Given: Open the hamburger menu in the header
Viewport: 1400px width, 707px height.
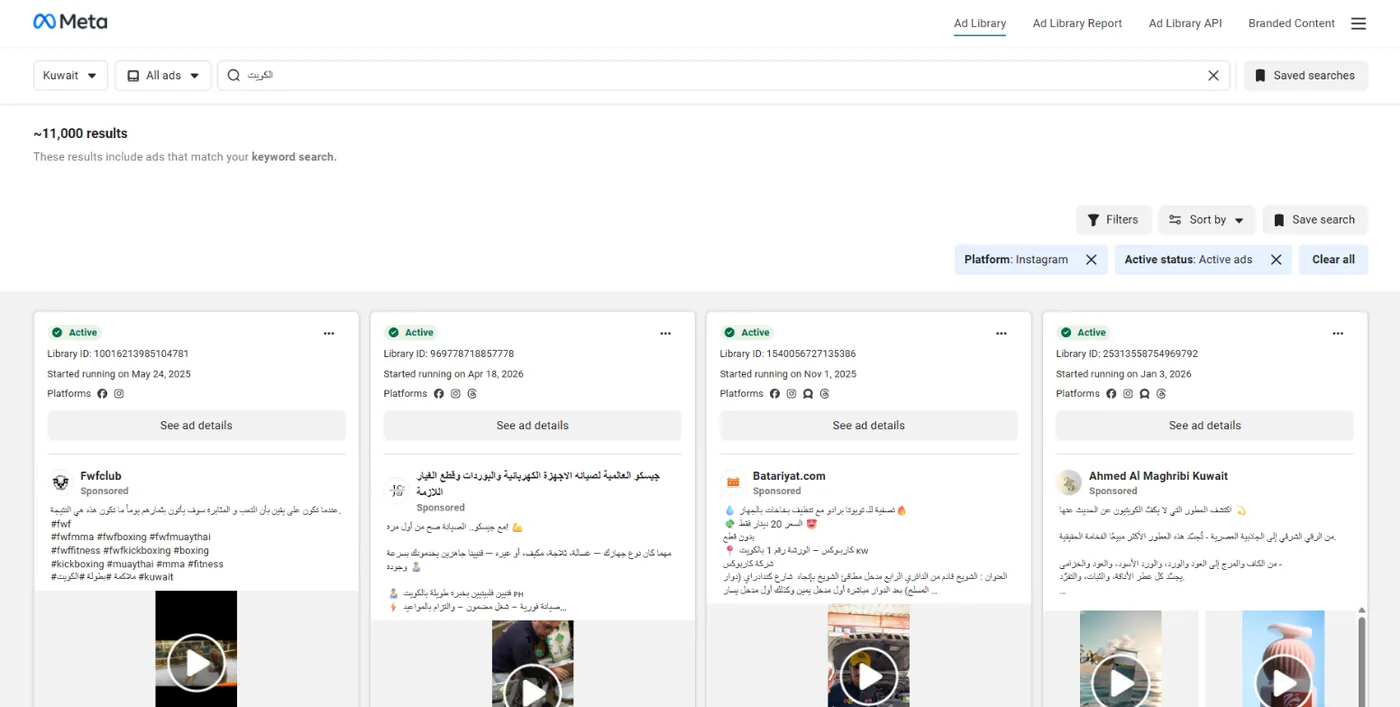Looking at the screenshot, I should coord(1358,23).
